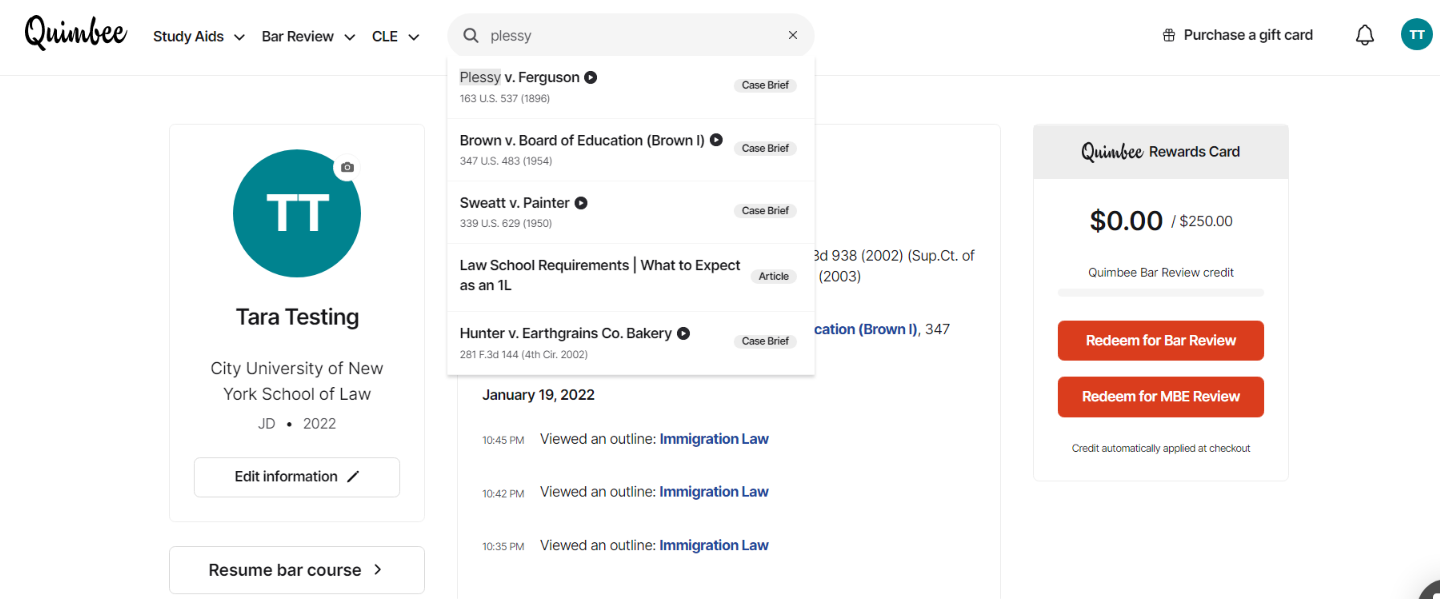Click the 281 F.3d 144 (4th Cir. 2002) citation
Image resolution: width=1440 pixels, height=599 pixels.
point(524,354)
